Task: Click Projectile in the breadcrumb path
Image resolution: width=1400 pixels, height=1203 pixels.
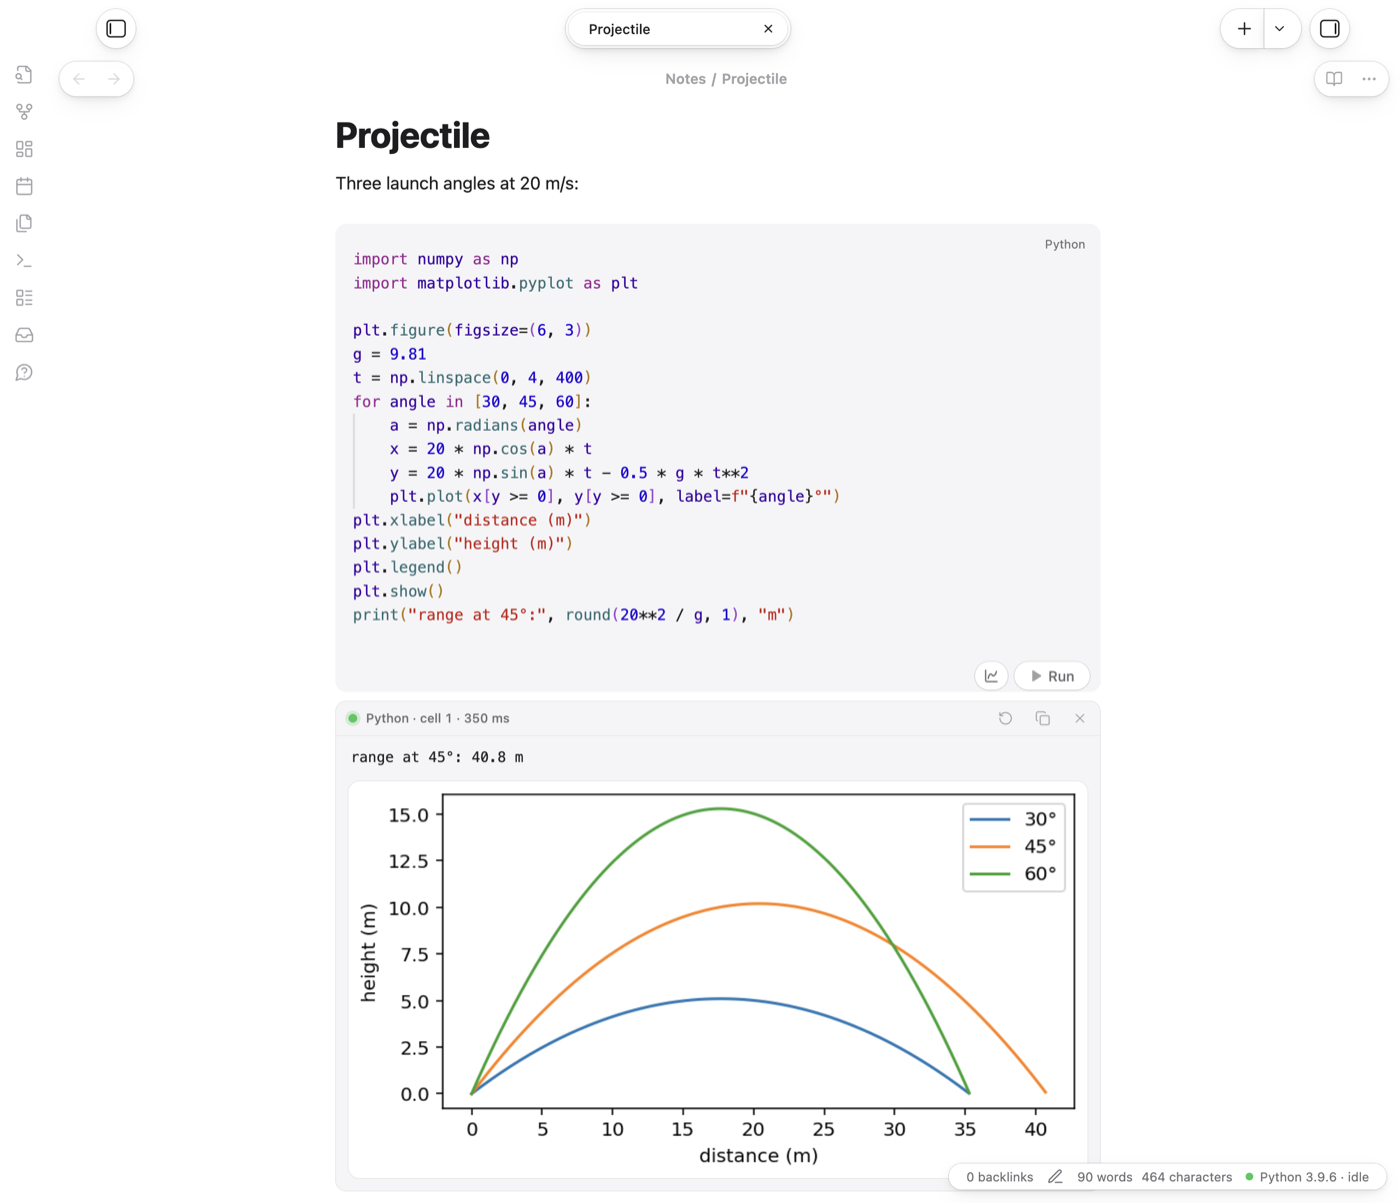Action: [x=754, y=79]
